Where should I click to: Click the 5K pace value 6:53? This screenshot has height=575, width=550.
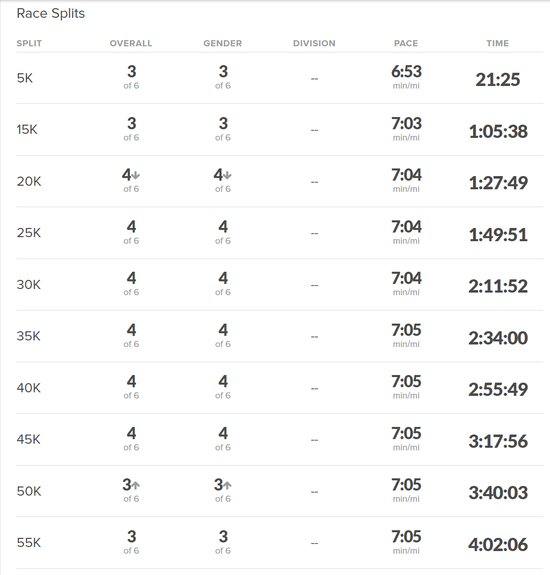pyautogui.click(x=406, y=72)
